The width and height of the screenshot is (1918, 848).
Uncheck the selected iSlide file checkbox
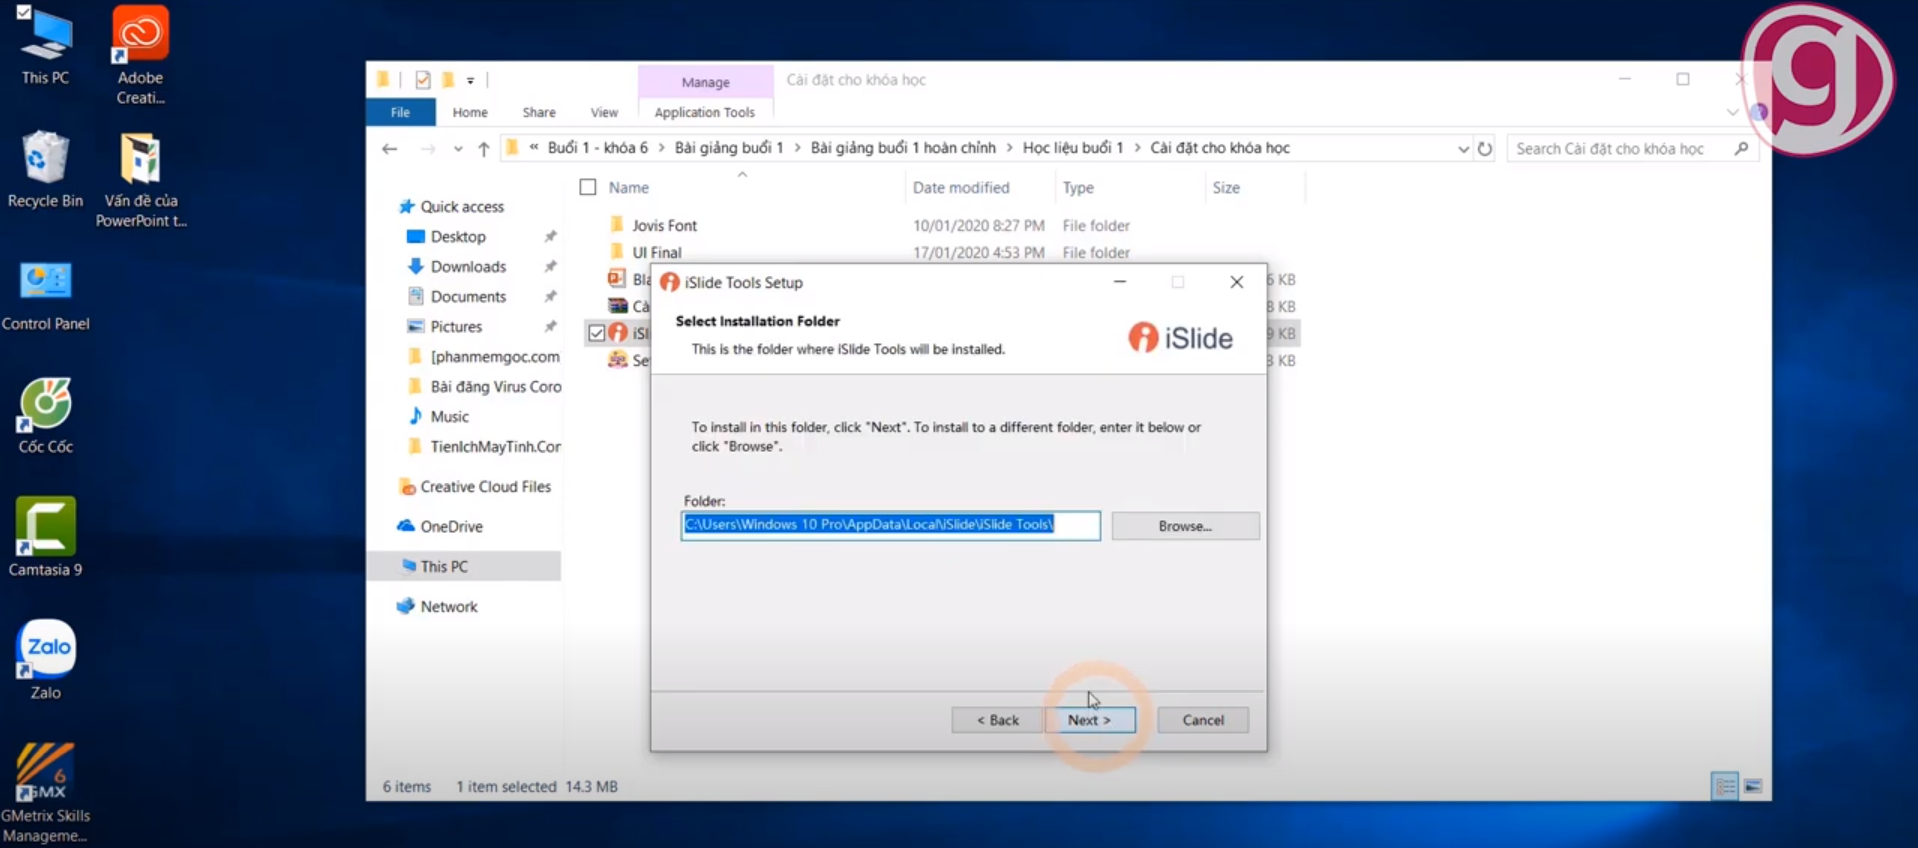(597, 333)
